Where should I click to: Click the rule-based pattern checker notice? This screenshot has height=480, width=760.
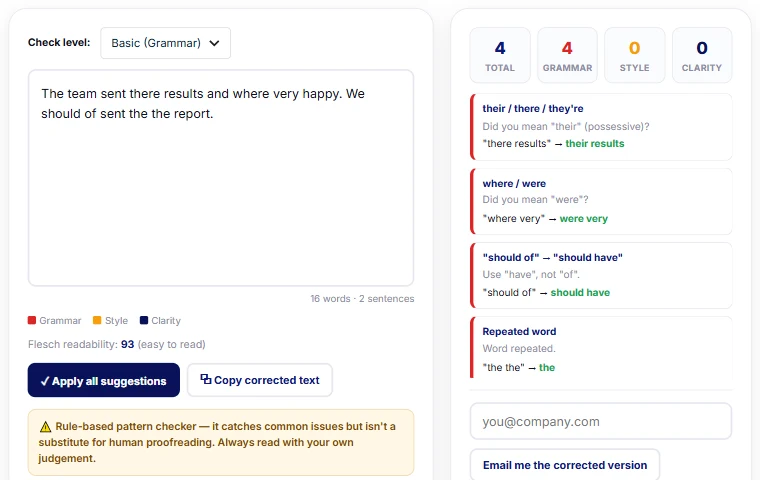pyautogui.click(x=221, y=442)
